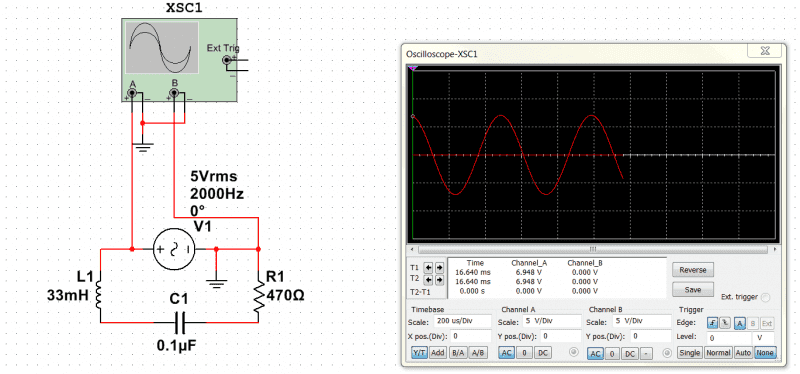800x374 pixels.
Task: Click the 5Vrms source label
Action: pyautogui.click(x=214, y=178)
